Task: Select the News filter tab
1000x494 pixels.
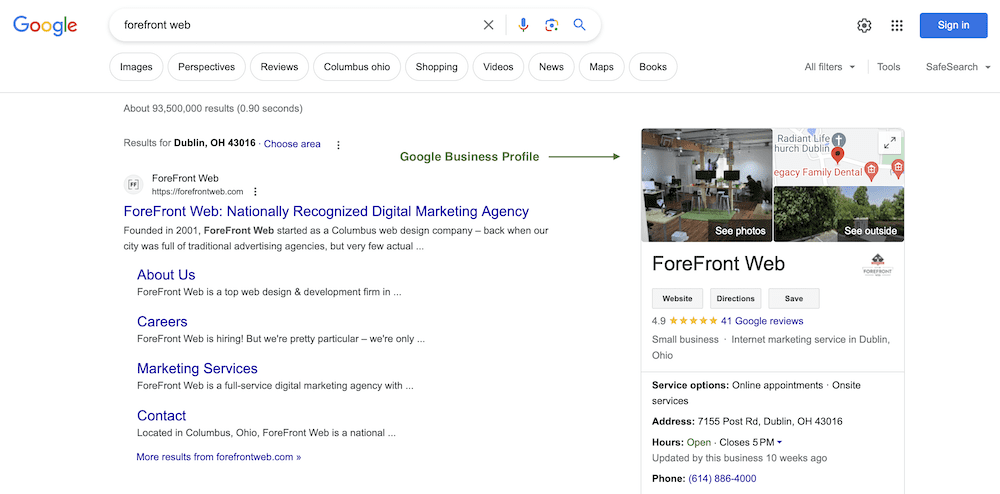Action: coord(552,67)
